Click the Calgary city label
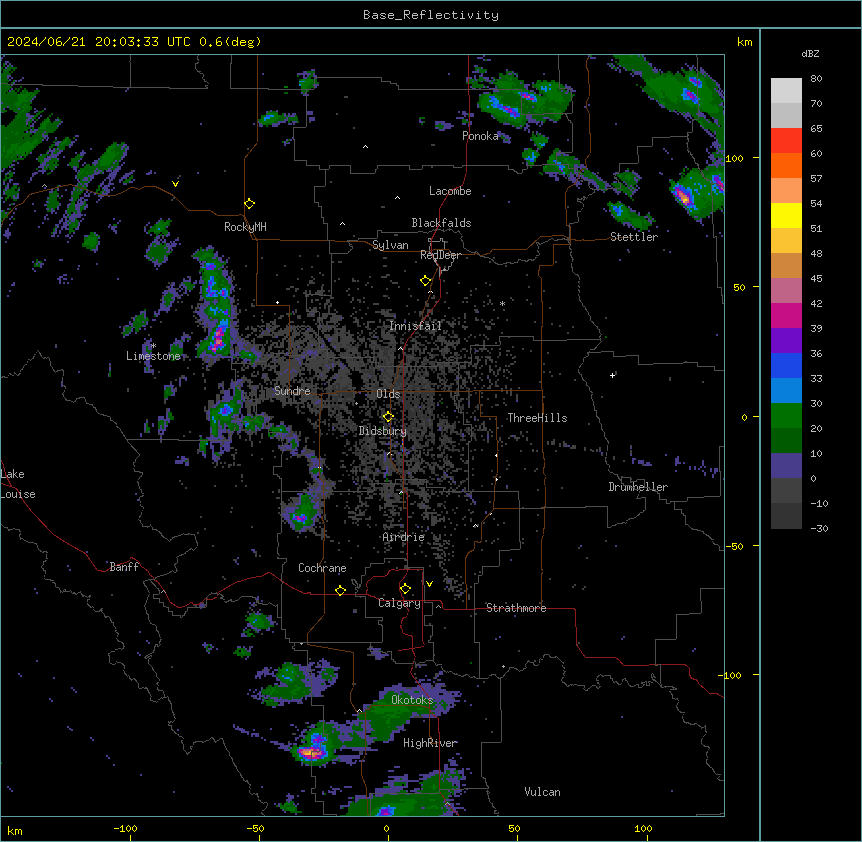The height and width of the screenshot is (842, 862). point(399,603)
